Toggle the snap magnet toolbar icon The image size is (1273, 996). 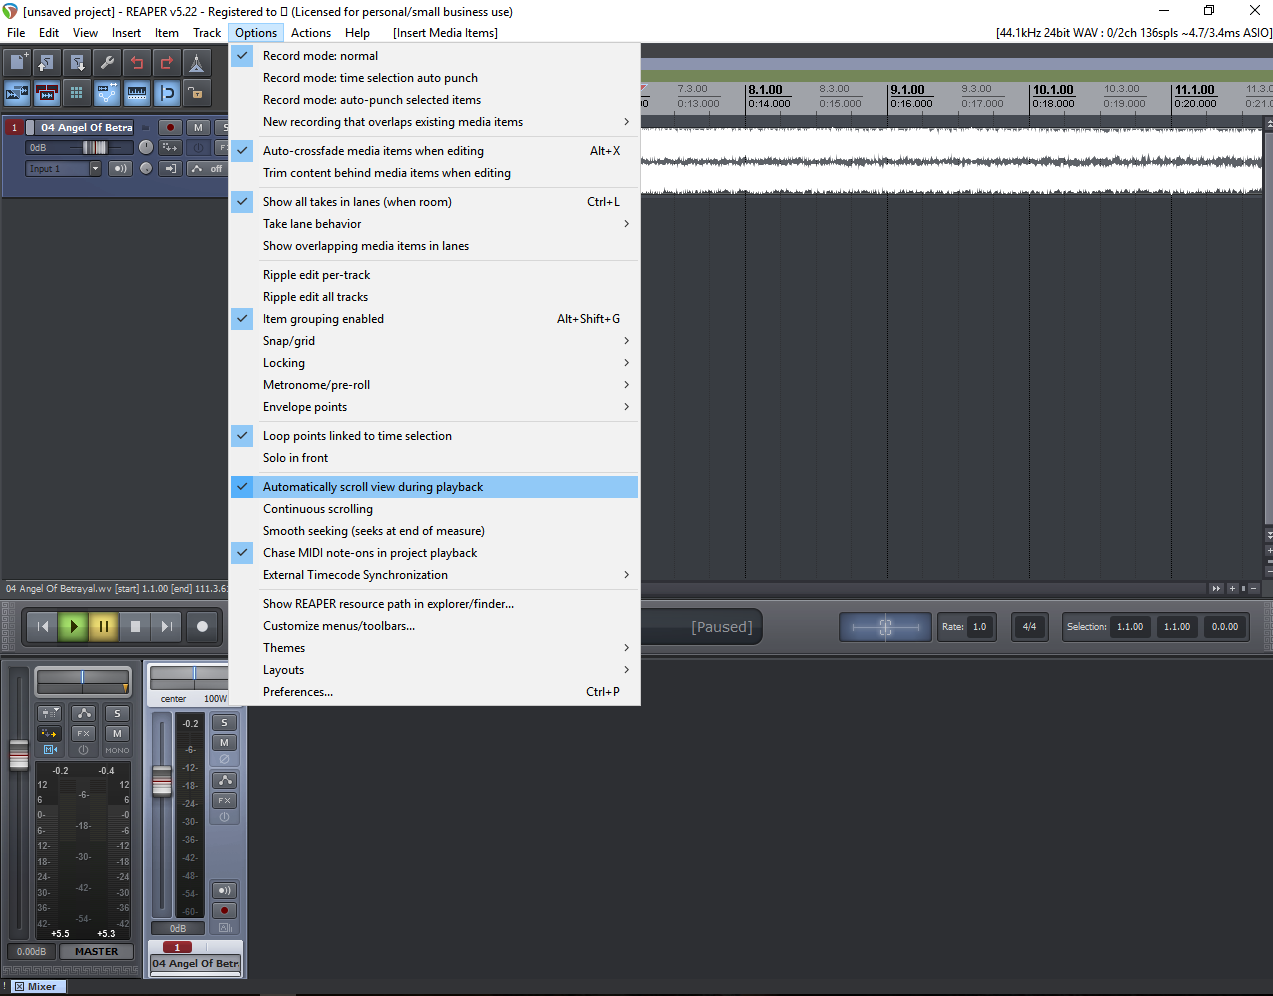tap(167, 93)
